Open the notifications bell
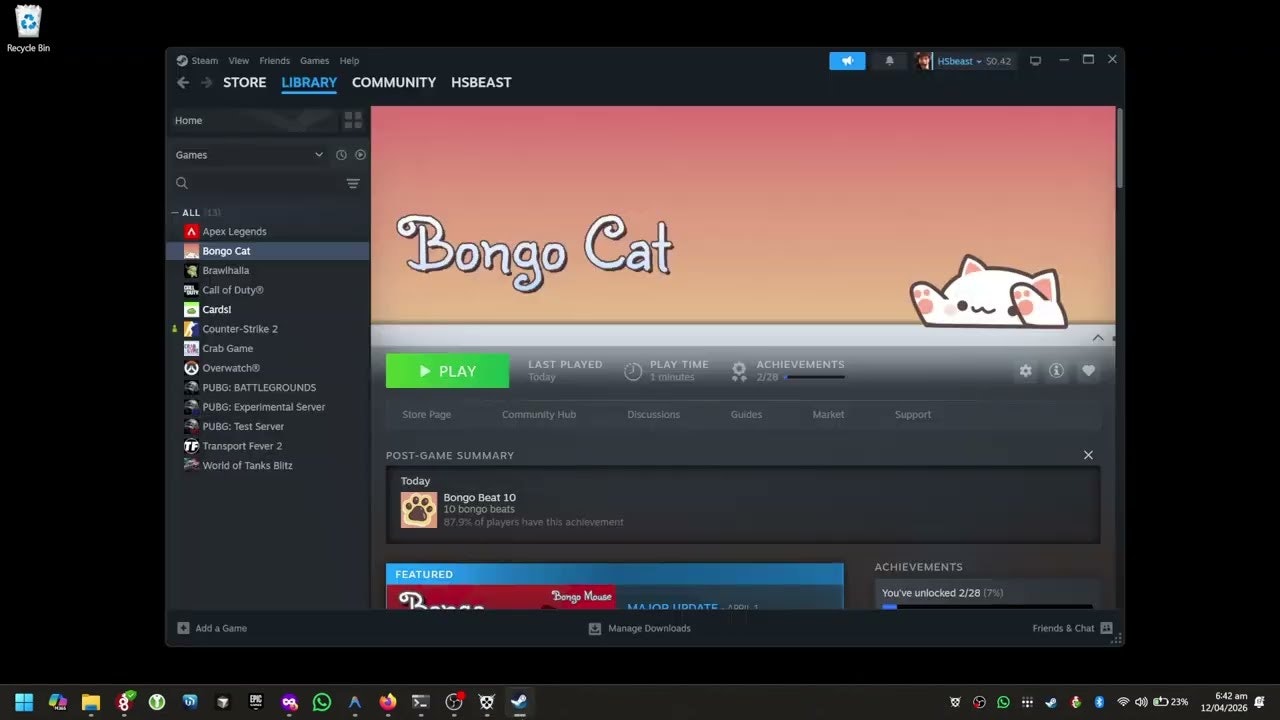 coord(889,61)
